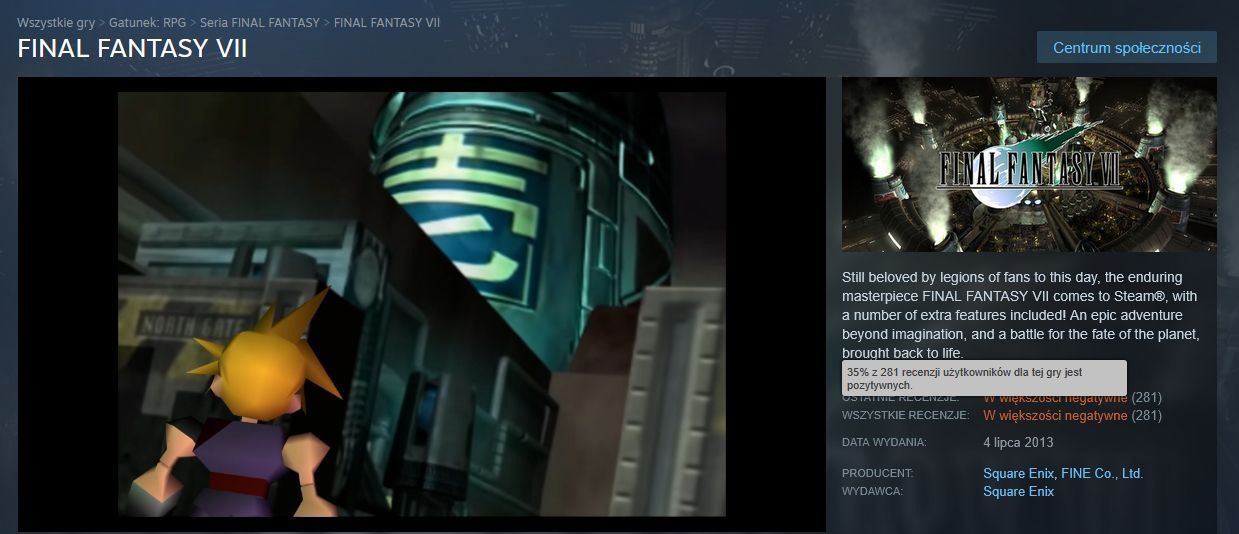Open the Square Enix developer link beside PRODUCENT
This screenshot has height=534, width=1239.
[x=1018, y=473]
